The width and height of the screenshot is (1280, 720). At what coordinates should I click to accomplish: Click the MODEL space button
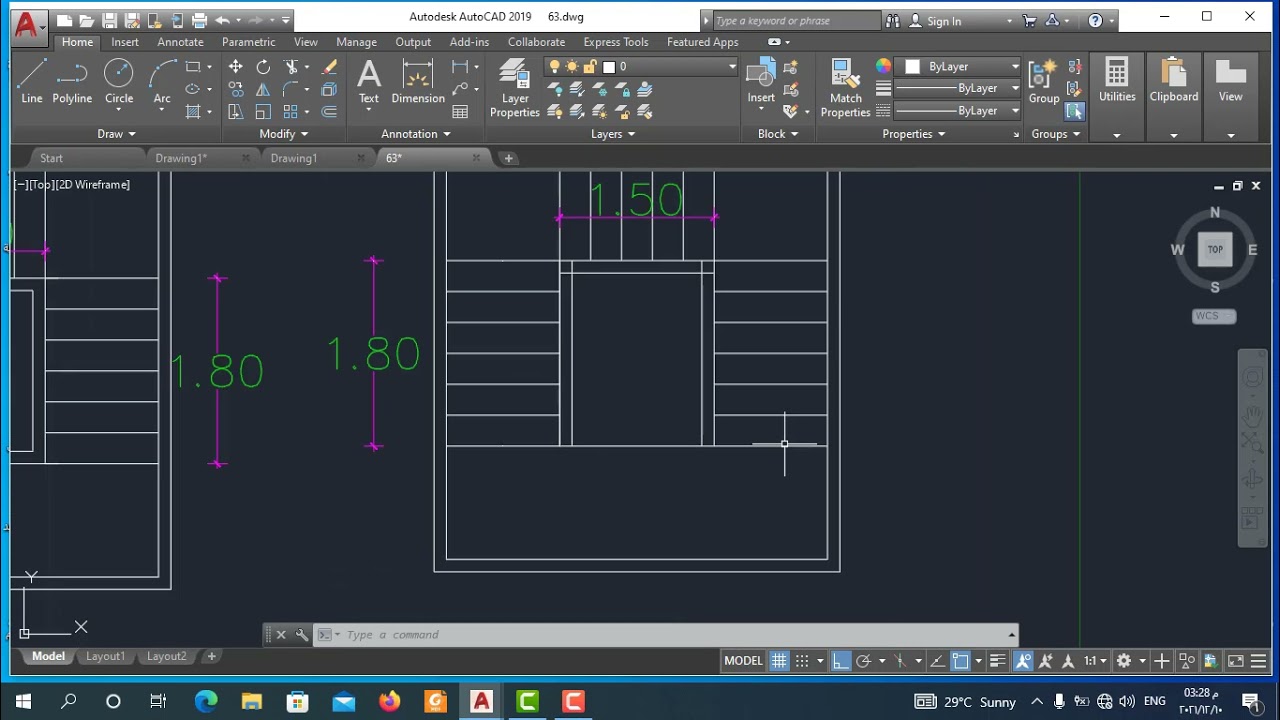743,661
